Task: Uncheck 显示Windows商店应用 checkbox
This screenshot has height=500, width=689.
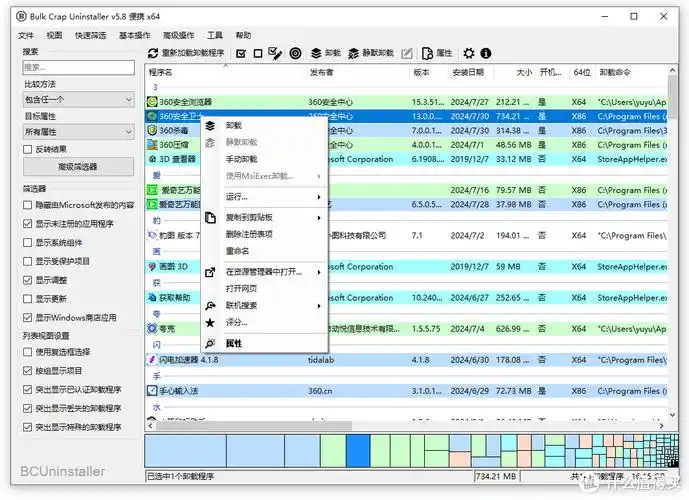Action: click(x=27, y=318)
